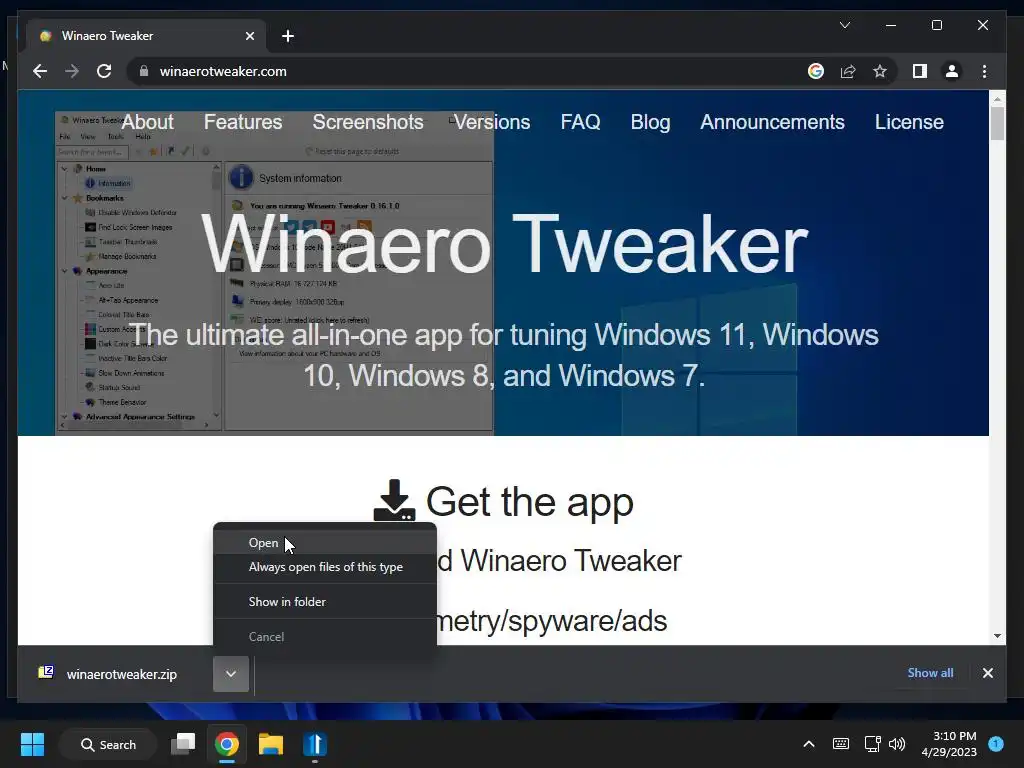Bookmark this page with the star icon
This screenshot has width=1024, height=768.
[x=880, y=71]
